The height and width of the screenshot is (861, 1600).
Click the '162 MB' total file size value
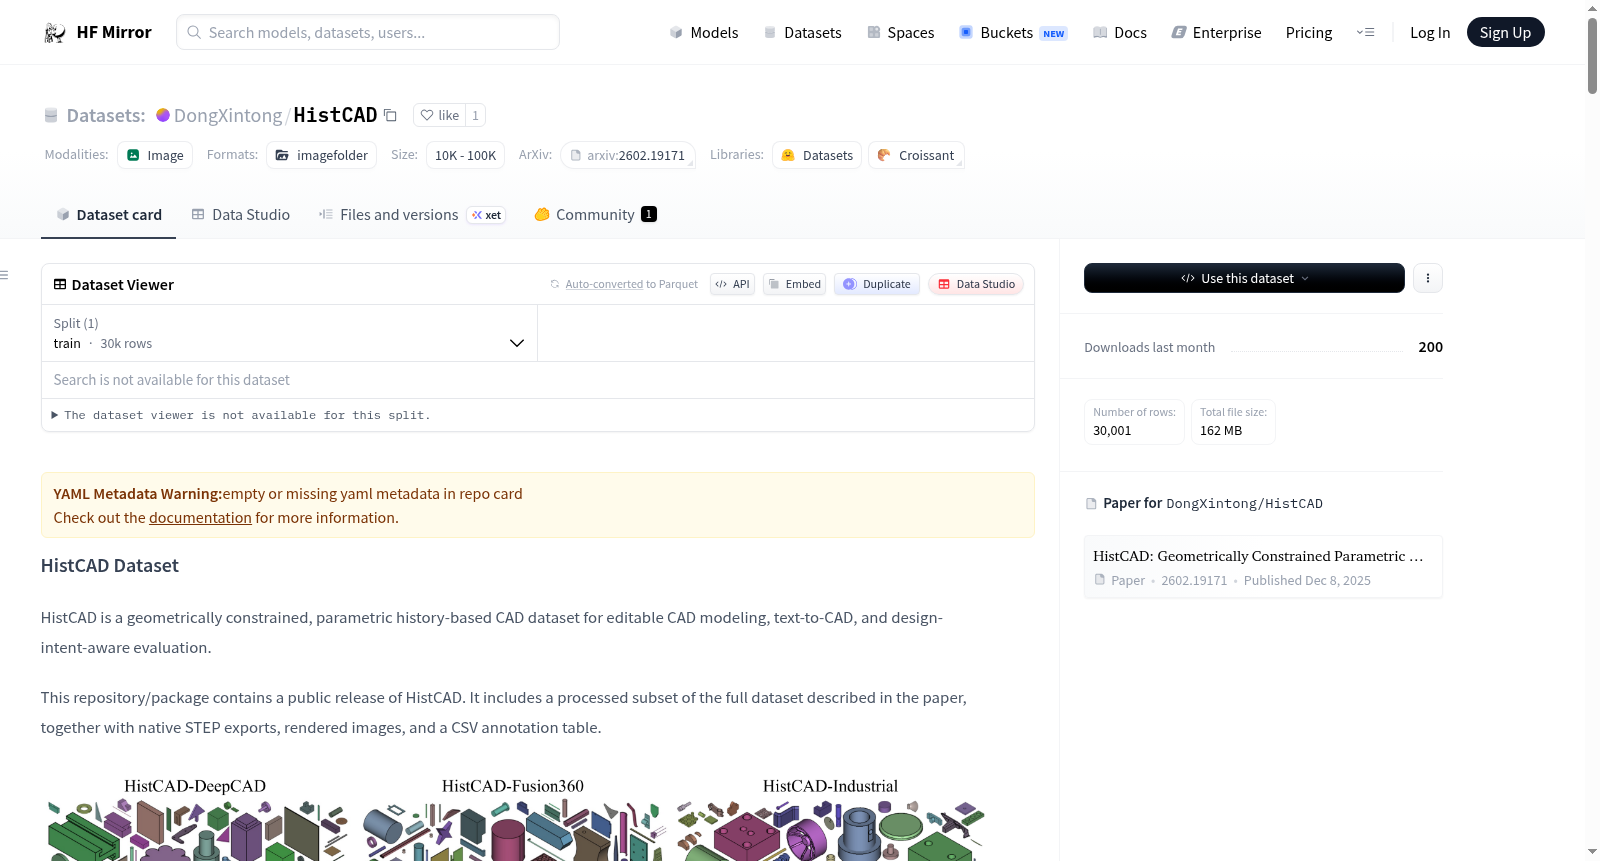pos(1221,431)
